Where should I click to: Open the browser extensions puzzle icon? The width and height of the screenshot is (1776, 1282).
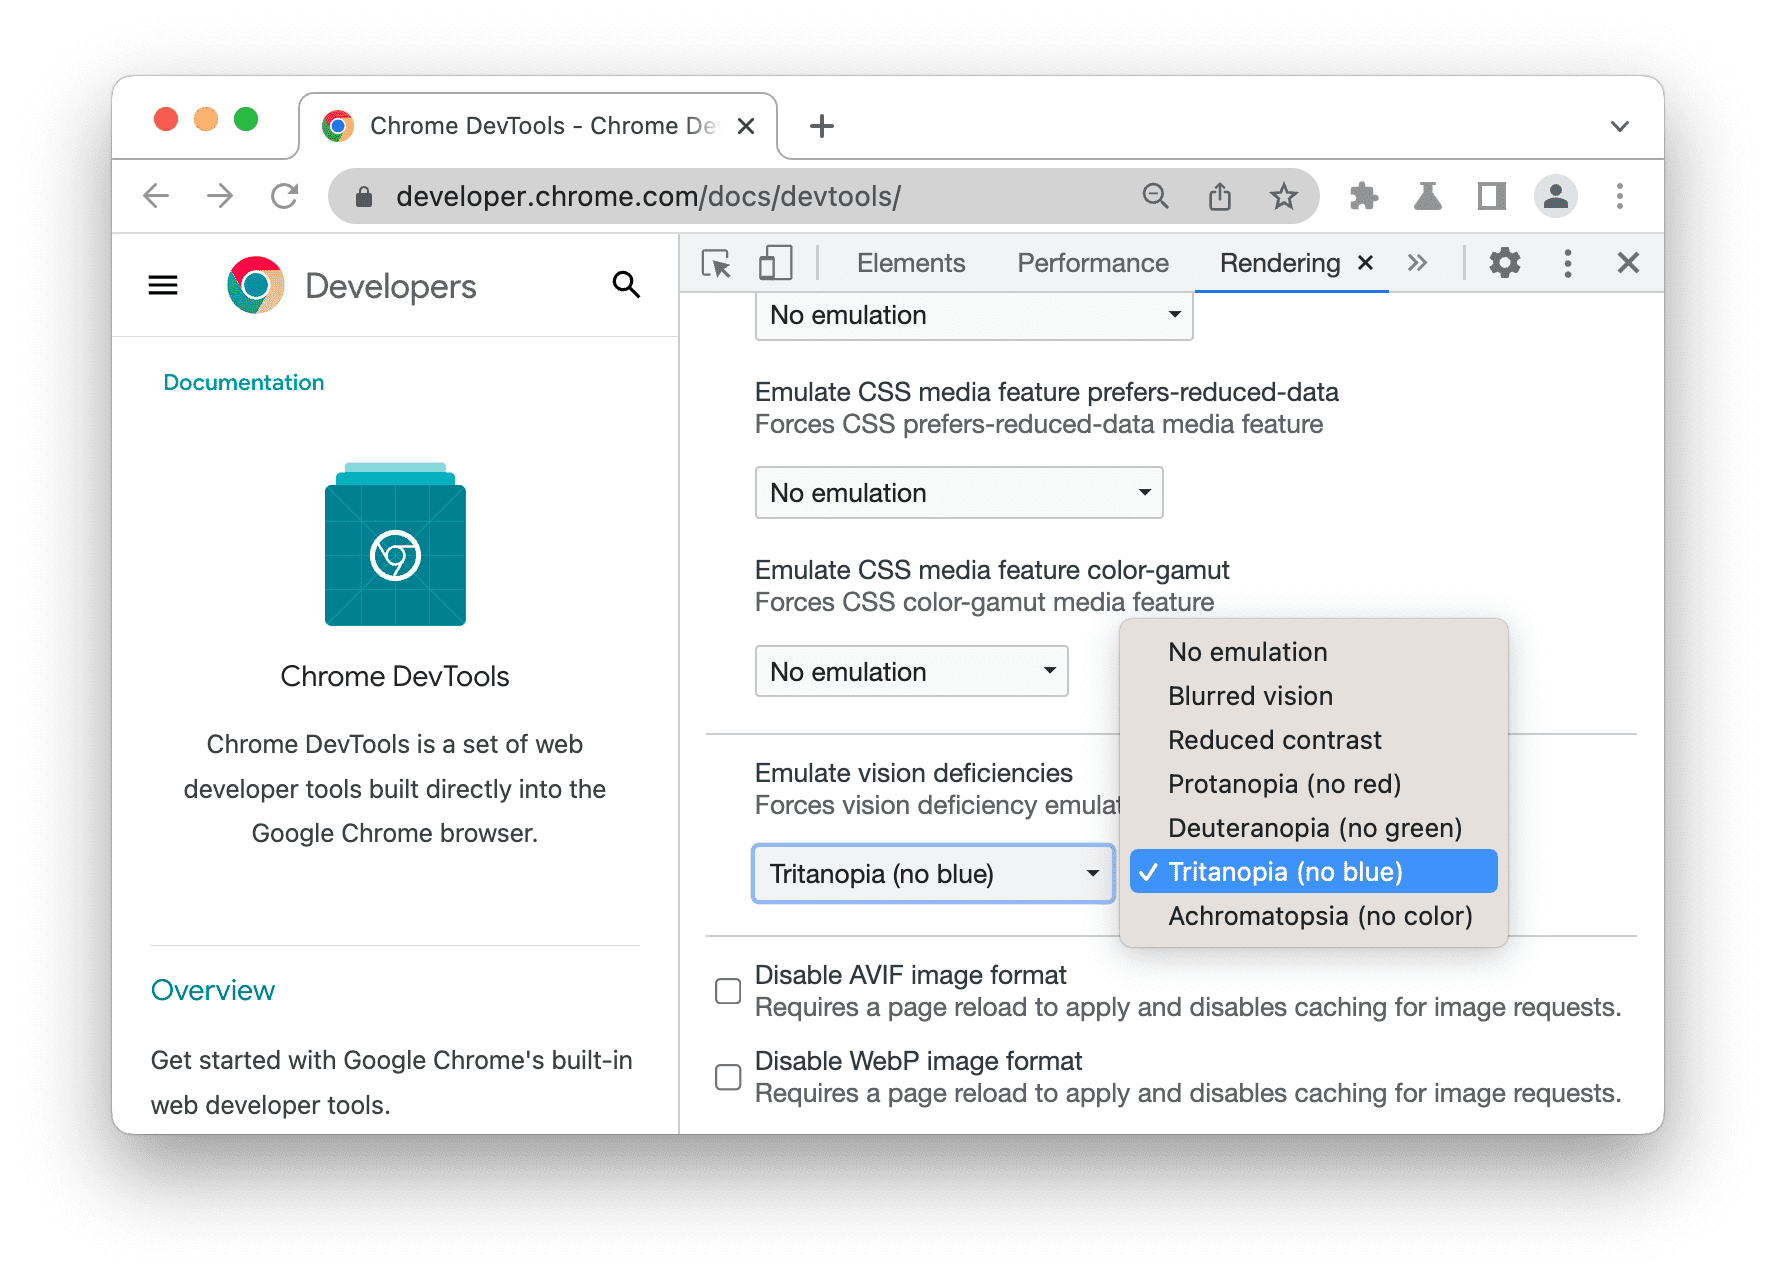[x=1363, y=196]
